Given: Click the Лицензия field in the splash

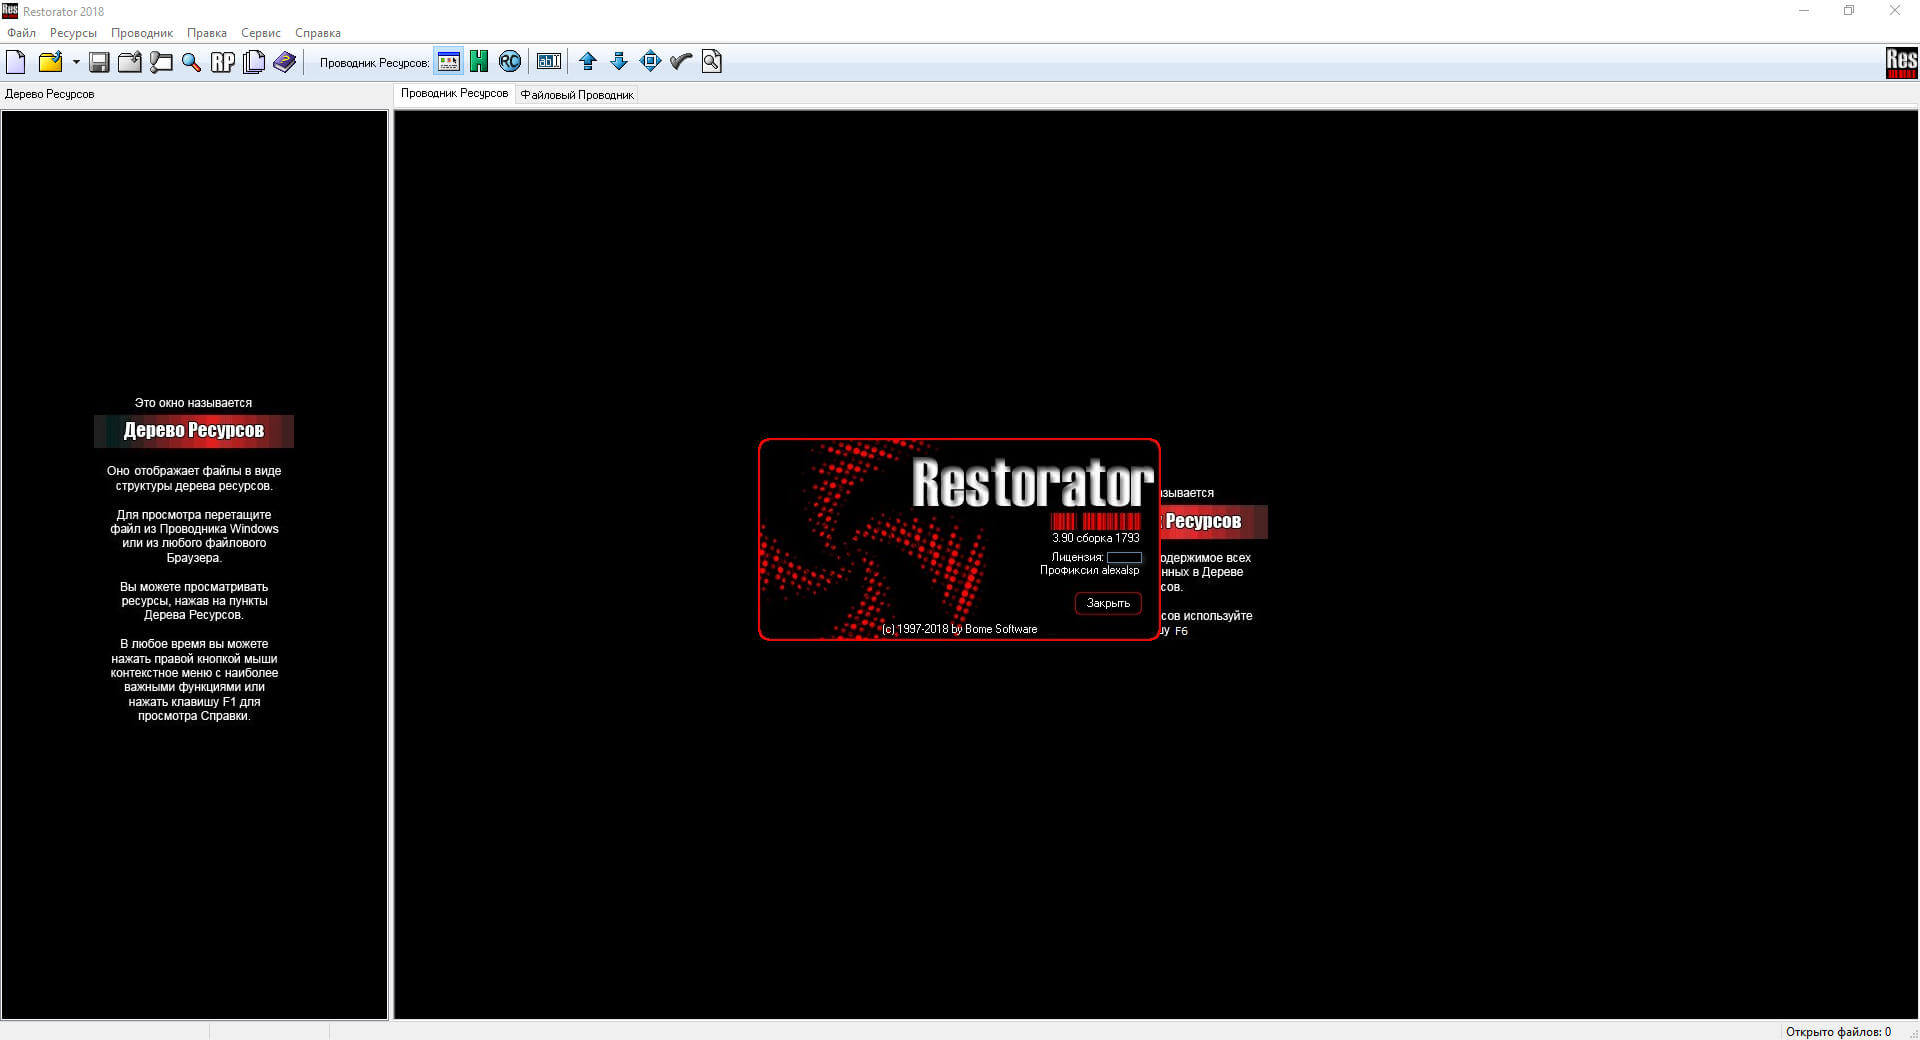Looking at the screenshot, I should [1124, 557].
